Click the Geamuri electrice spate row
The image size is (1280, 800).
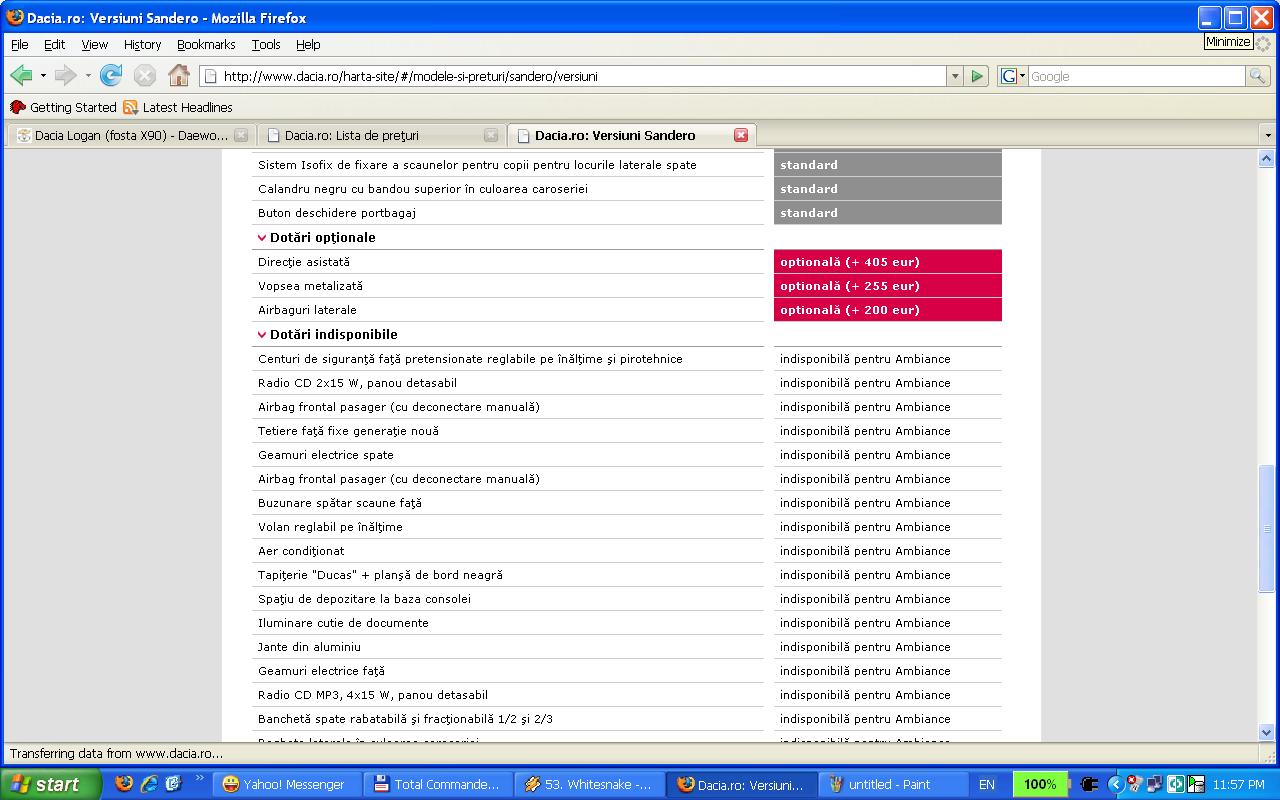[508, 455]
